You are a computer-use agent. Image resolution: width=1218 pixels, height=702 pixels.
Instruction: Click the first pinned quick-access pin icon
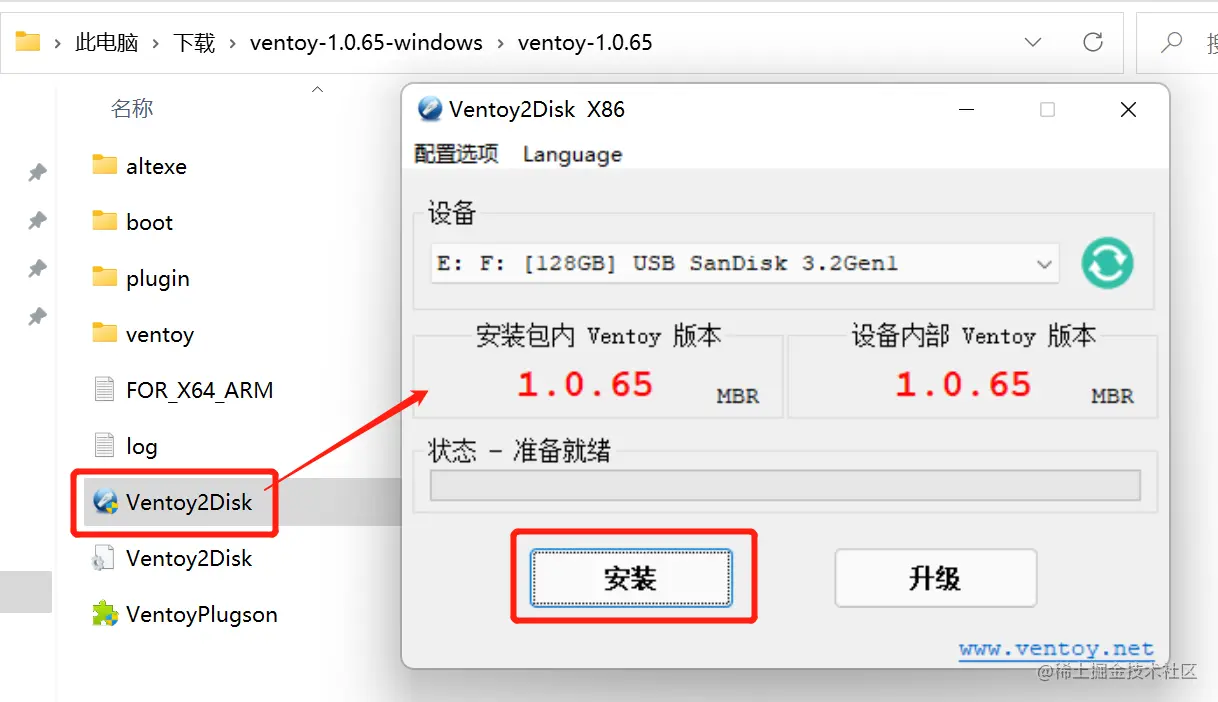pos(37,172)
